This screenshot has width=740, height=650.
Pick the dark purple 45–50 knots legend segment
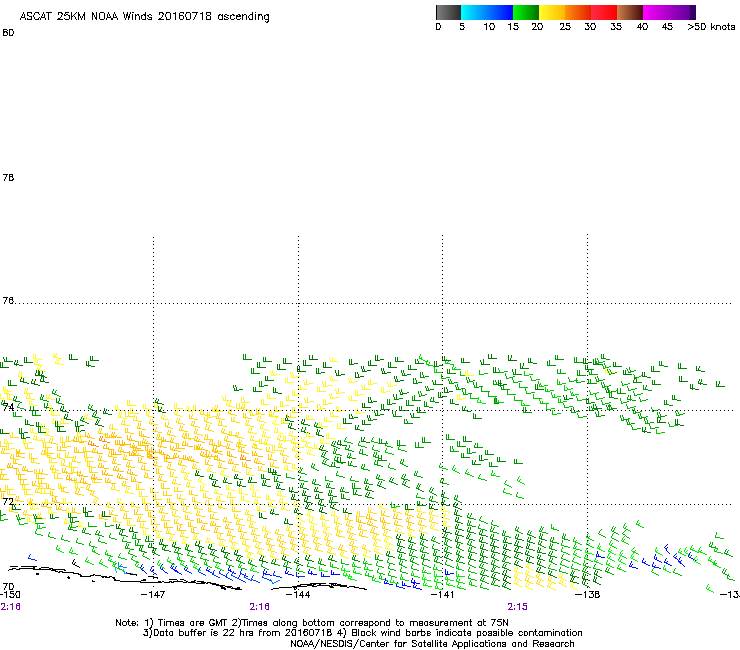tap(682, 12)
